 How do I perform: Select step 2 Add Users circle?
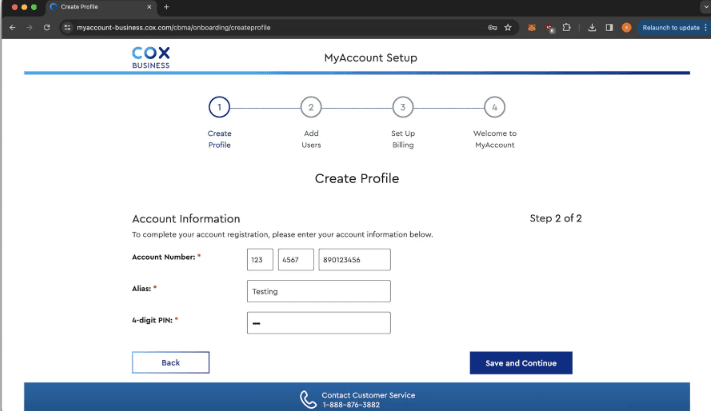tap(311, 107)
